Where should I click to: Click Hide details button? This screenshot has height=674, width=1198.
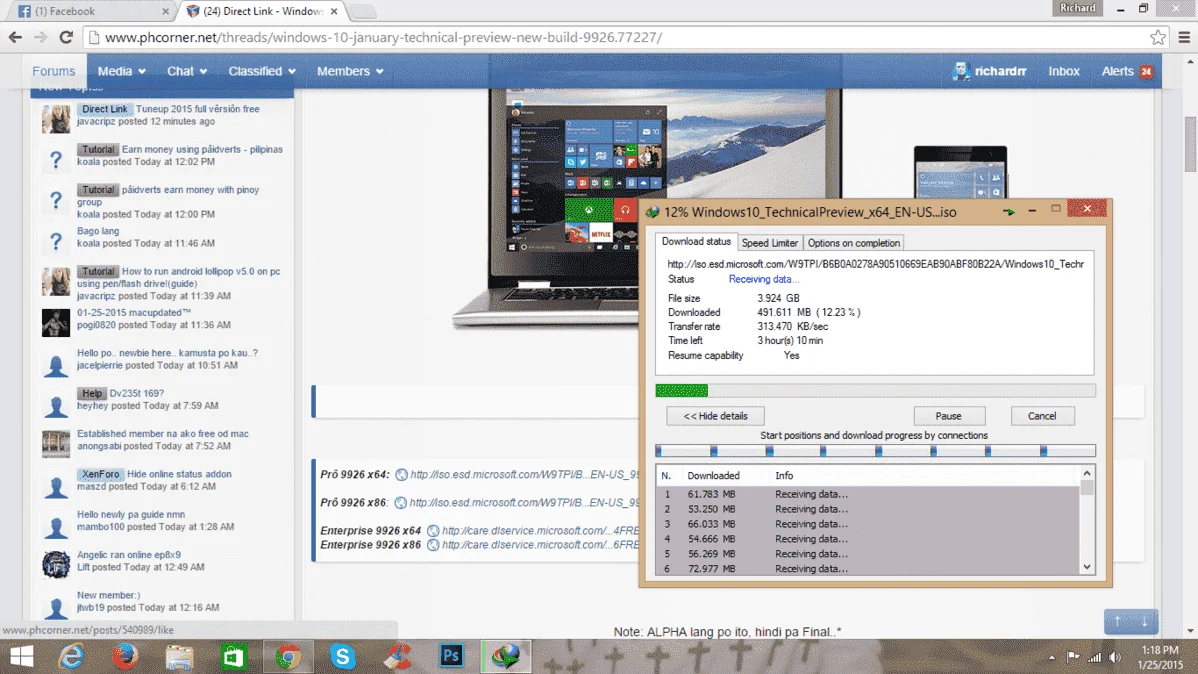(715, 416)
